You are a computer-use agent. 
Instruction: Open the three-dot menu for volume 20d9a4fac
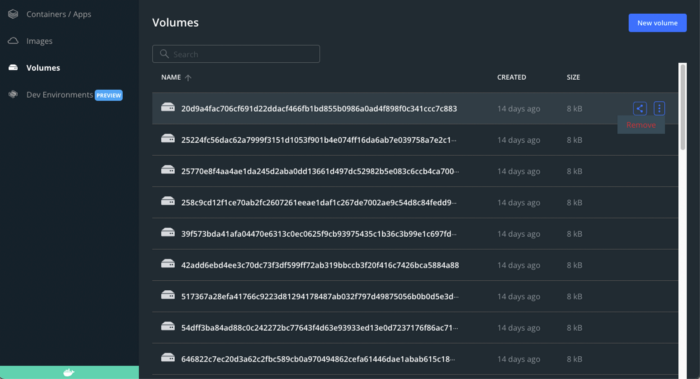click(x=659, y=108)
